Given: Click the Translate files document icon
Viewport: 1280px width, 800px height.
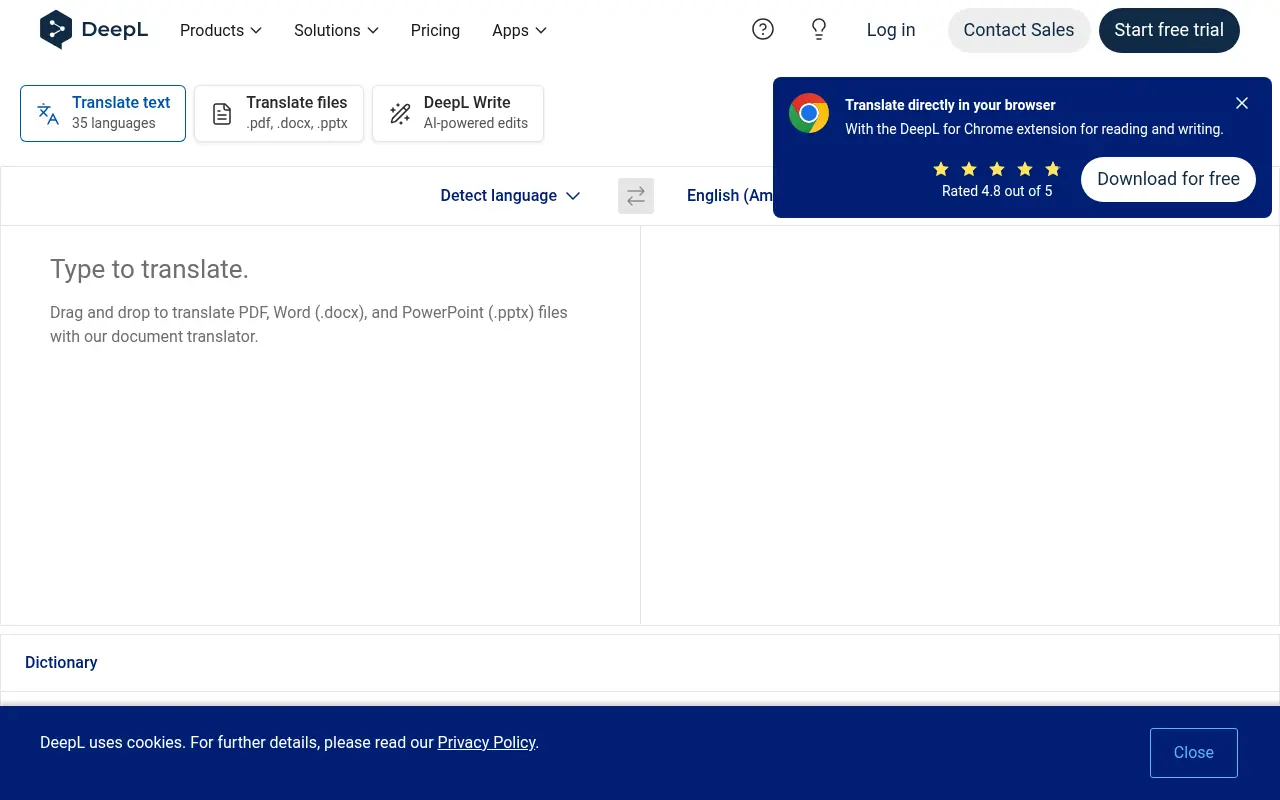Looking at the screenshot, I should click(221, 113).
